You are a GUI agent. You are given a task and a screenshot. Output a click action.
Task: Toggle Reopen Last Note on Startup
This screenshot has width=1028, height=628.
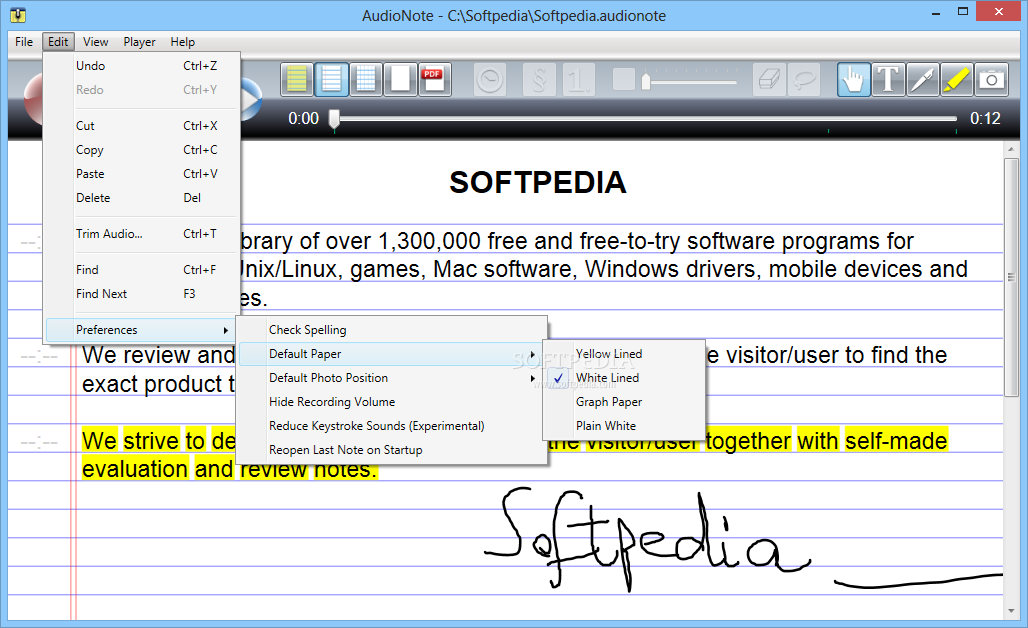[391, 450]
